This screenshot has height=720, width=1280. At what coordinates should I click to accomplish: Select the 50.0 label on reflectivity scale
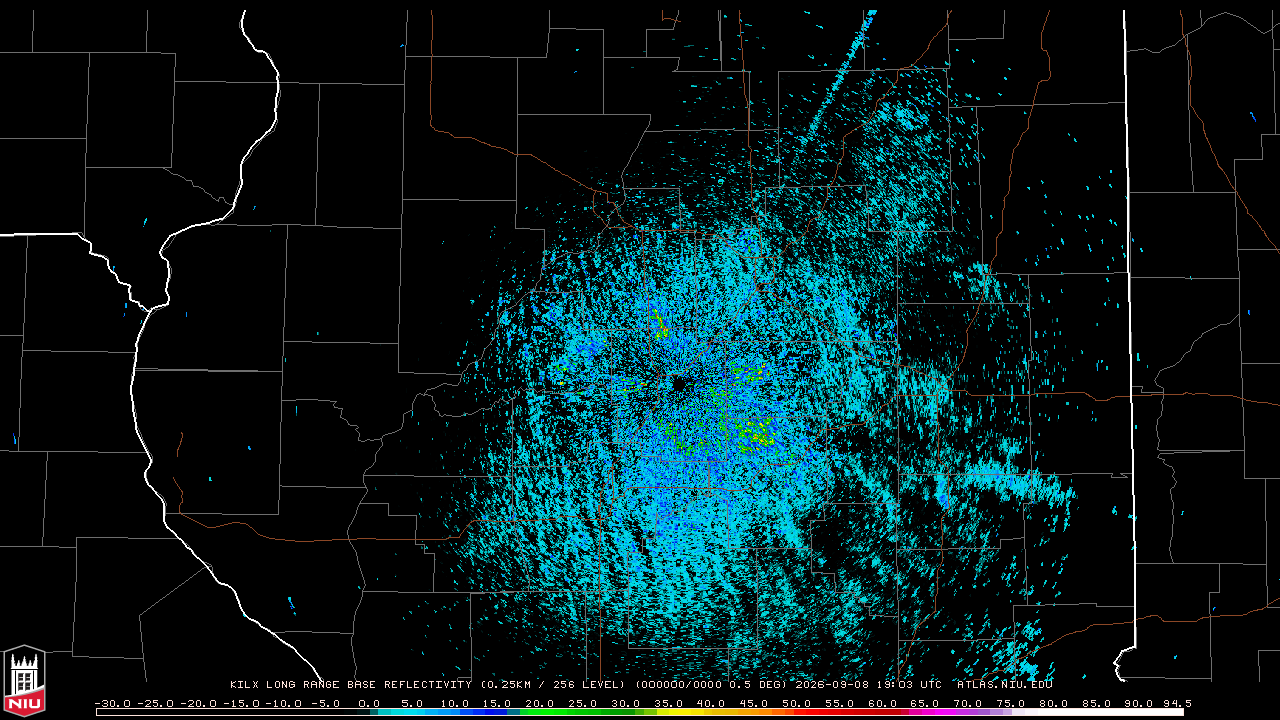pos(796,703)
